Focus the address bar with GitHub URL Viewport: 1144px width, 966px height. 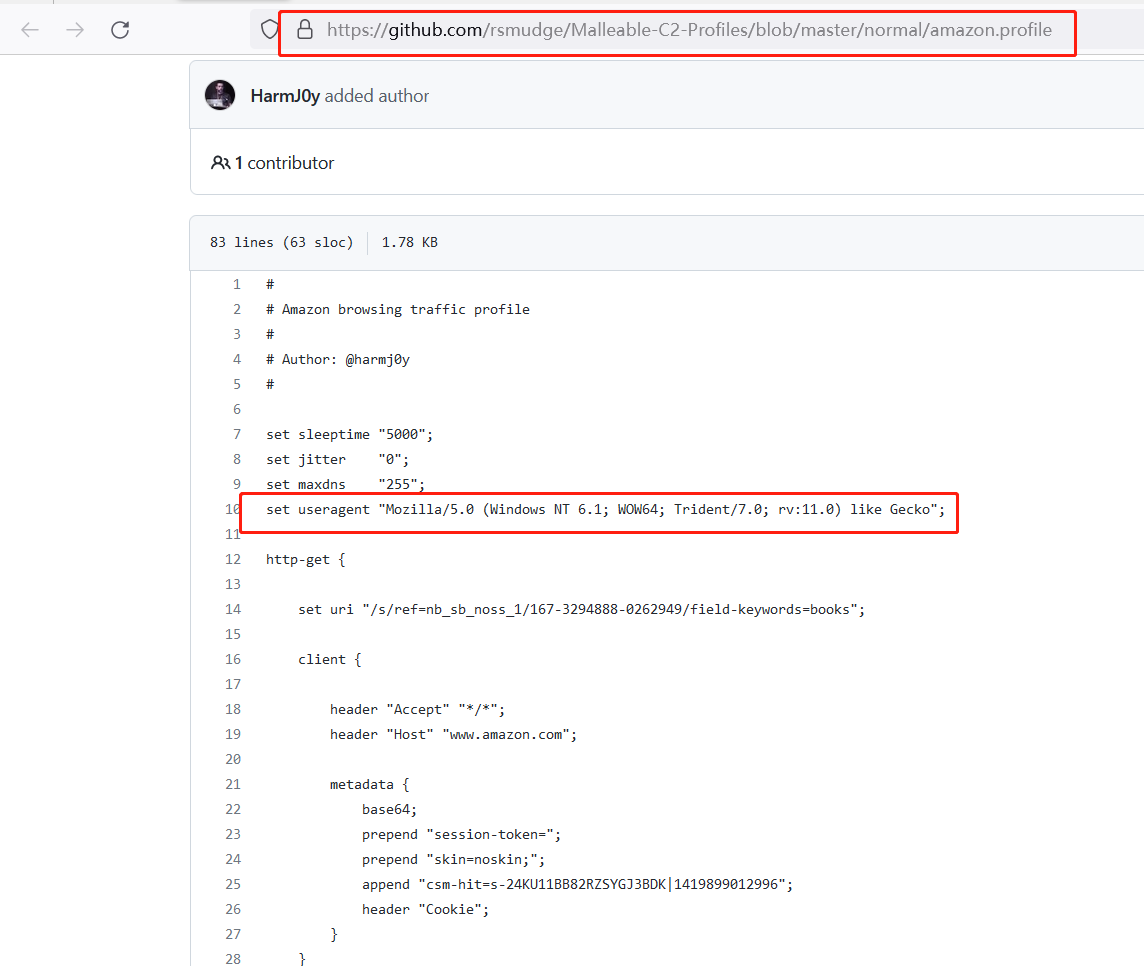[688, 30]
